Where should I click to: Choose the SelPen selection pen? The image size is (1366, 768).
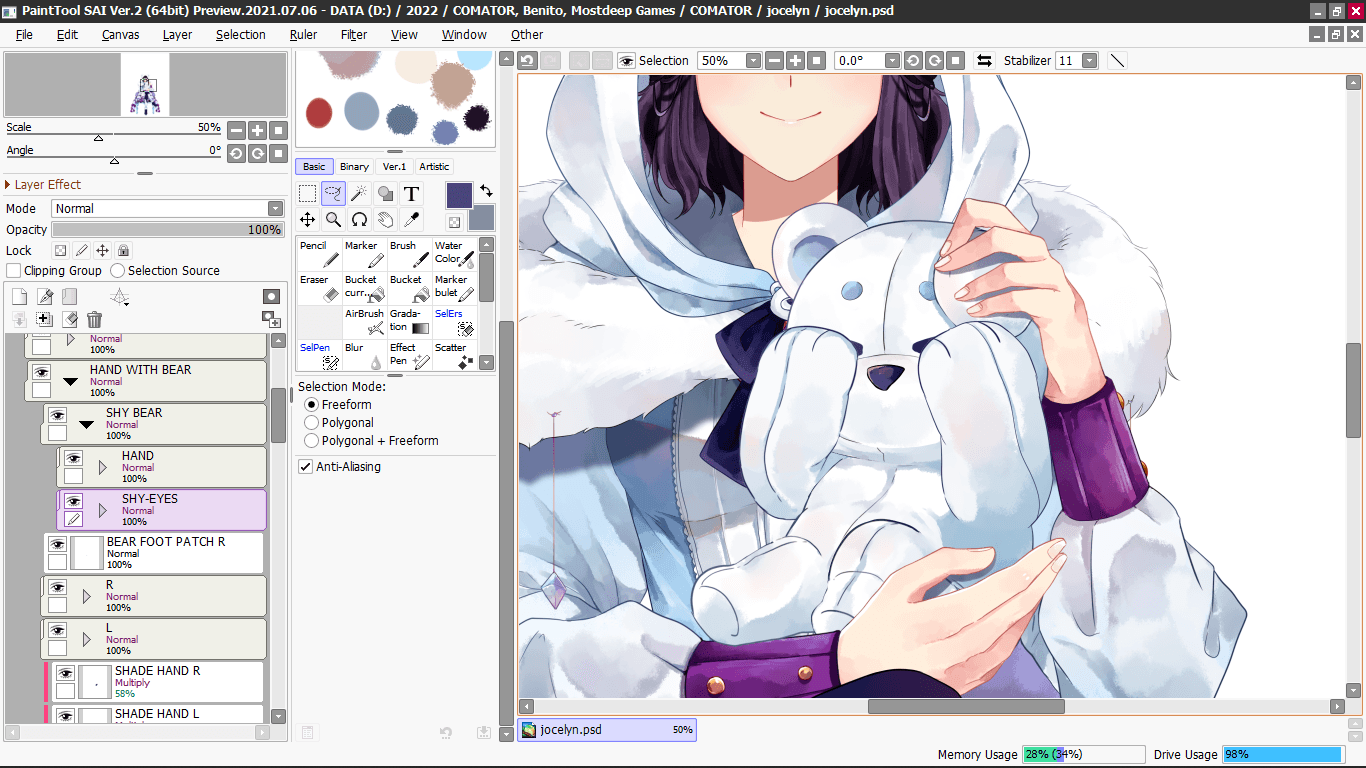[x=319, y=356]
